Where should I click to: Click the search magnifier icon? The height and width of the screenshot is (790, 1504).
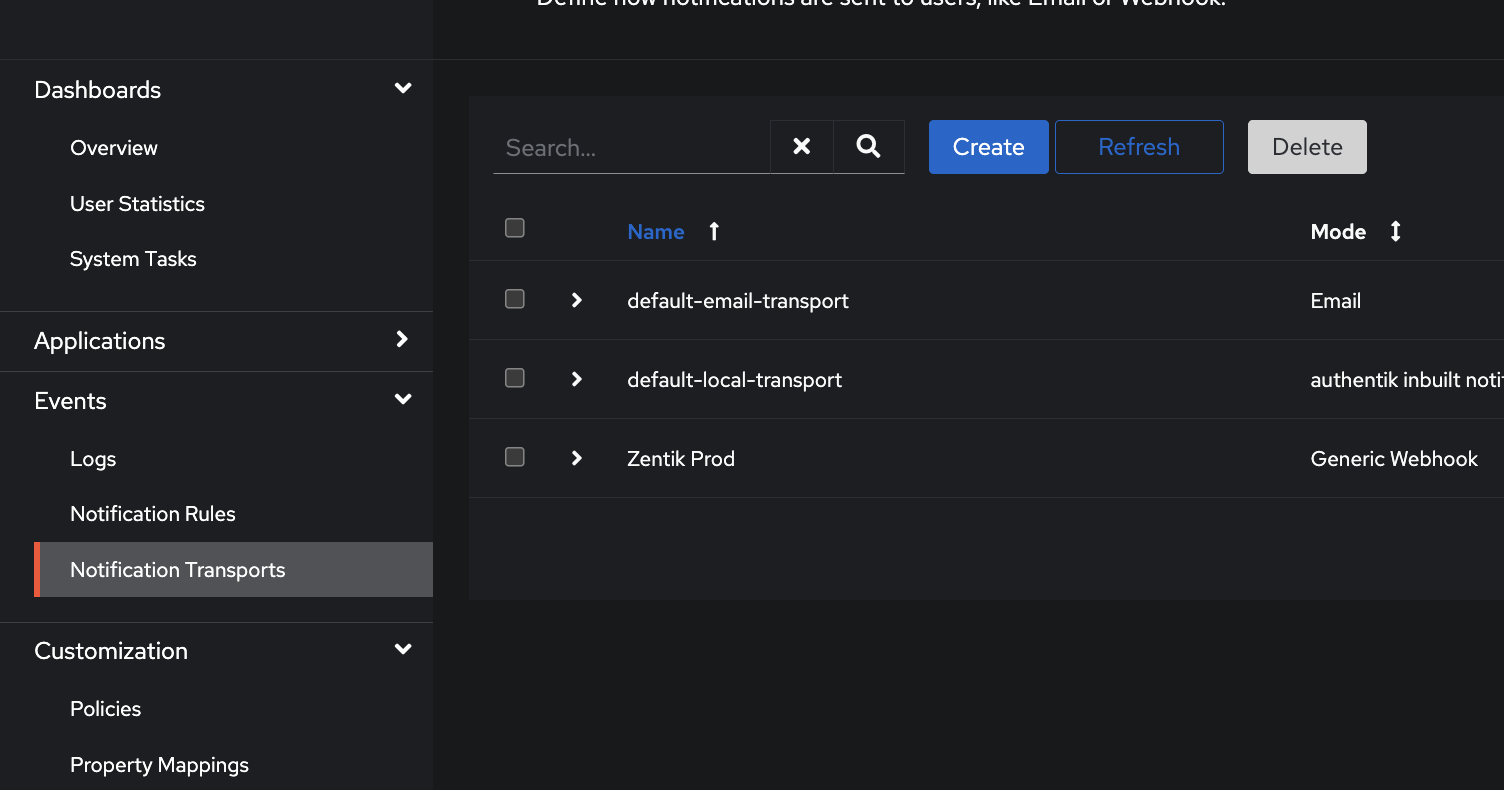point(868,147)
